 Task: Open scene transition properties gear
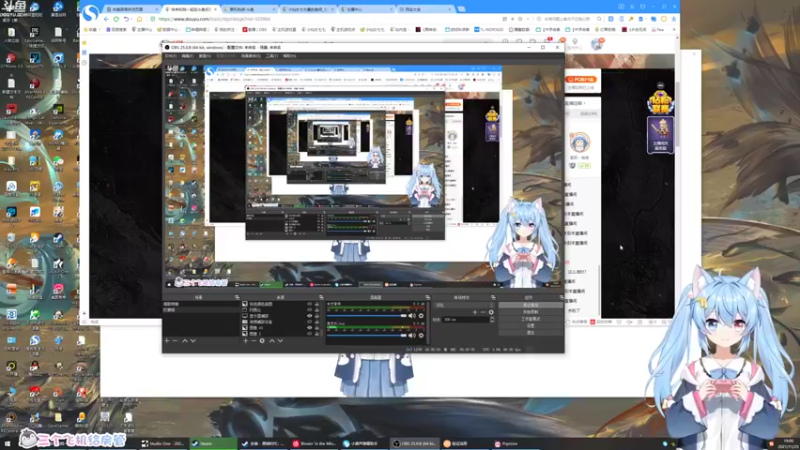[x=491, y=312]
